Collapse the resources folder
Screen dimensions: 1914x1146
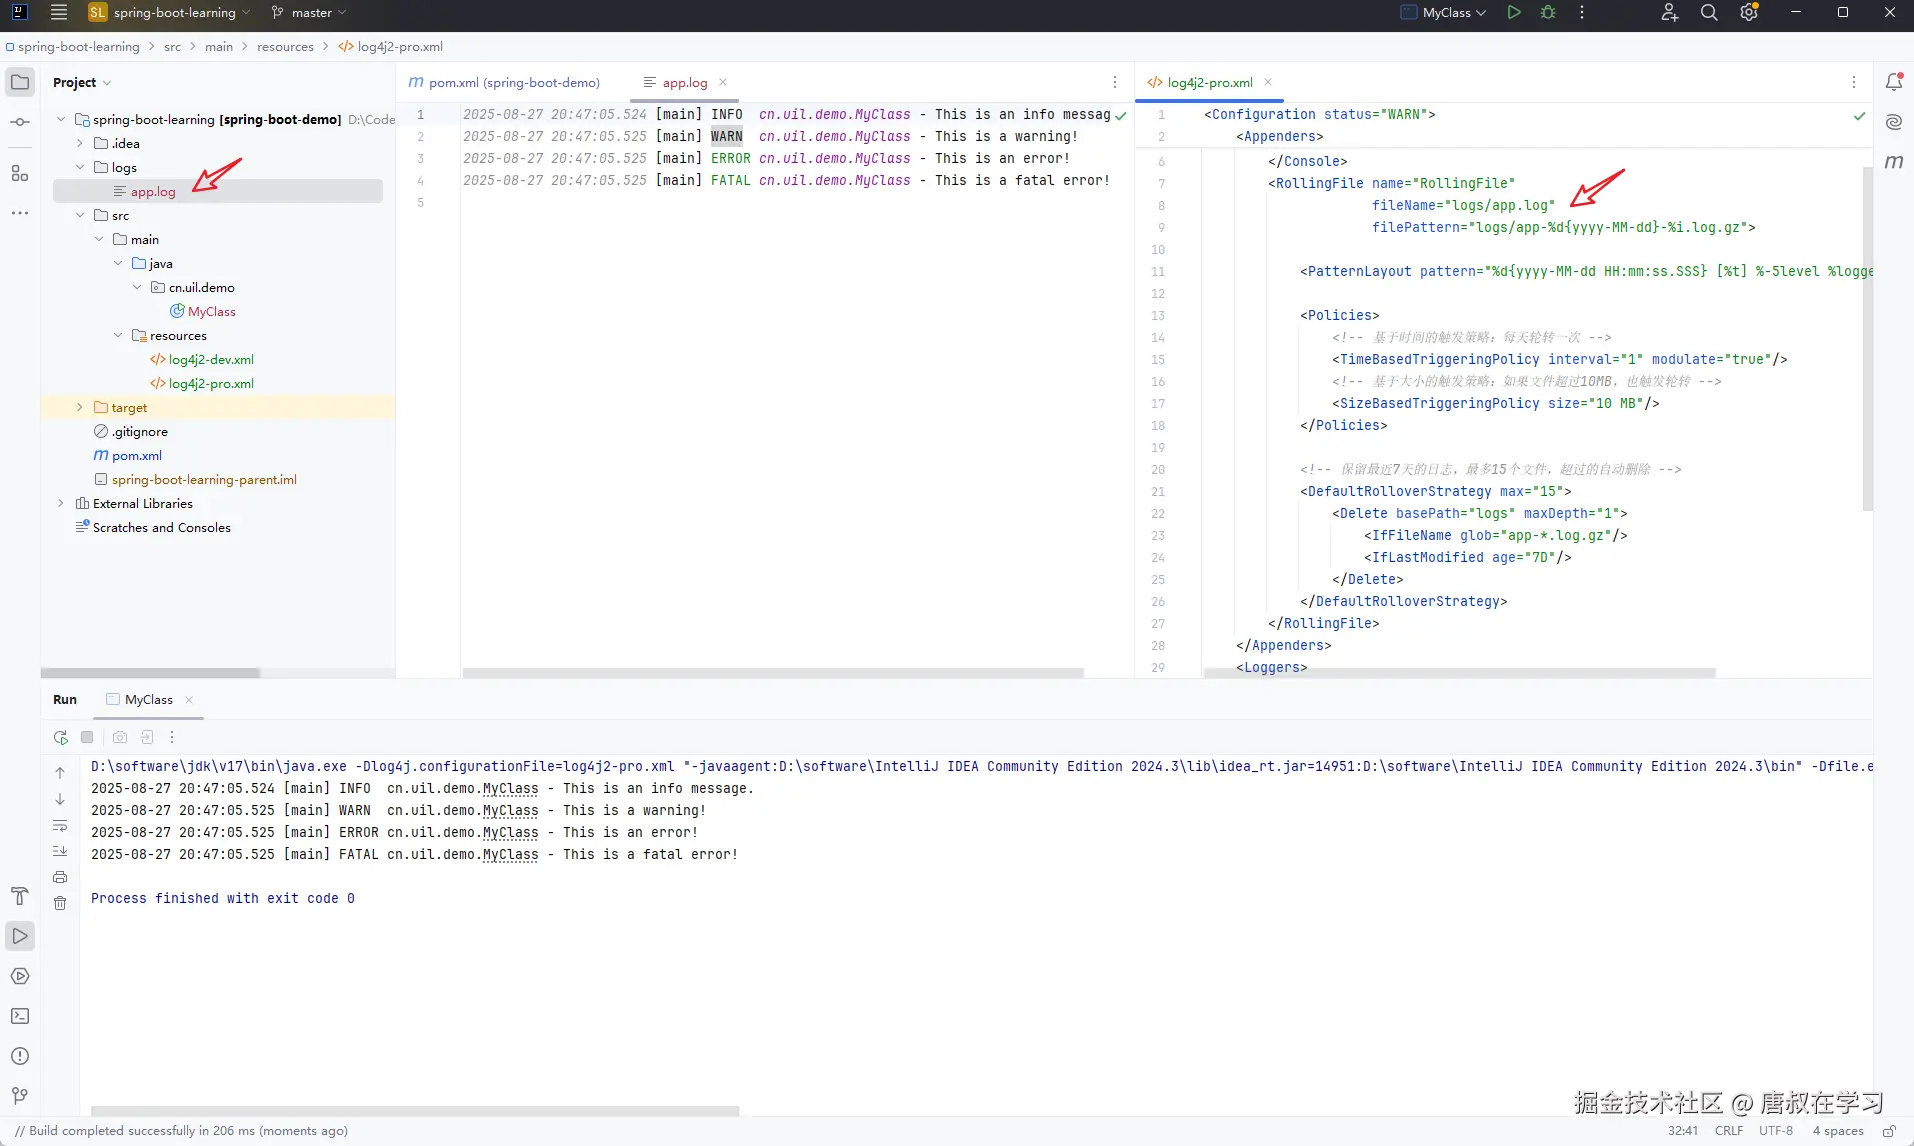[118, 335]
